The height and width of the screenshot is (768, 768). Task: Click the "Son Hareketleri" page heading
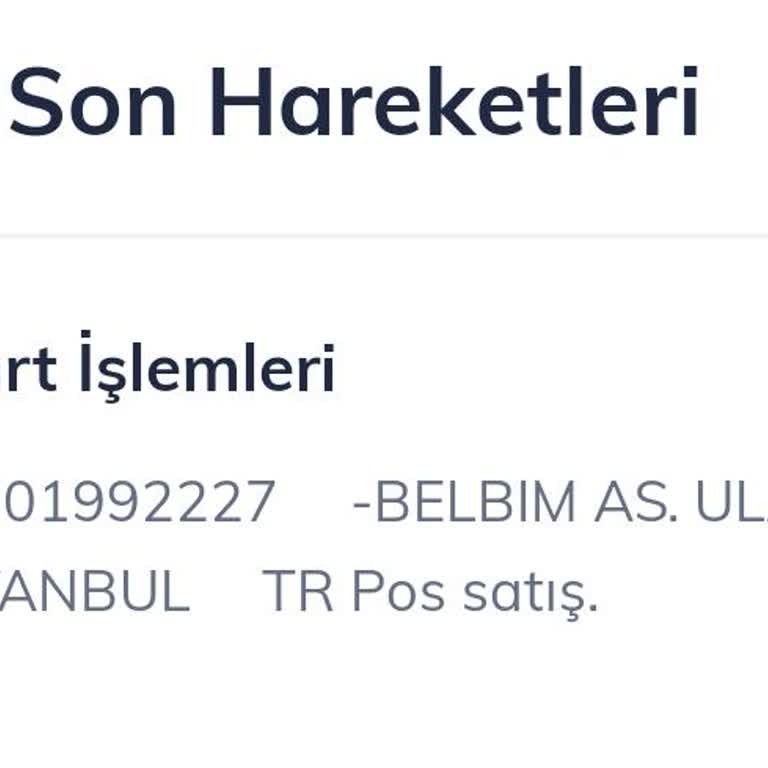coord(354,104)
